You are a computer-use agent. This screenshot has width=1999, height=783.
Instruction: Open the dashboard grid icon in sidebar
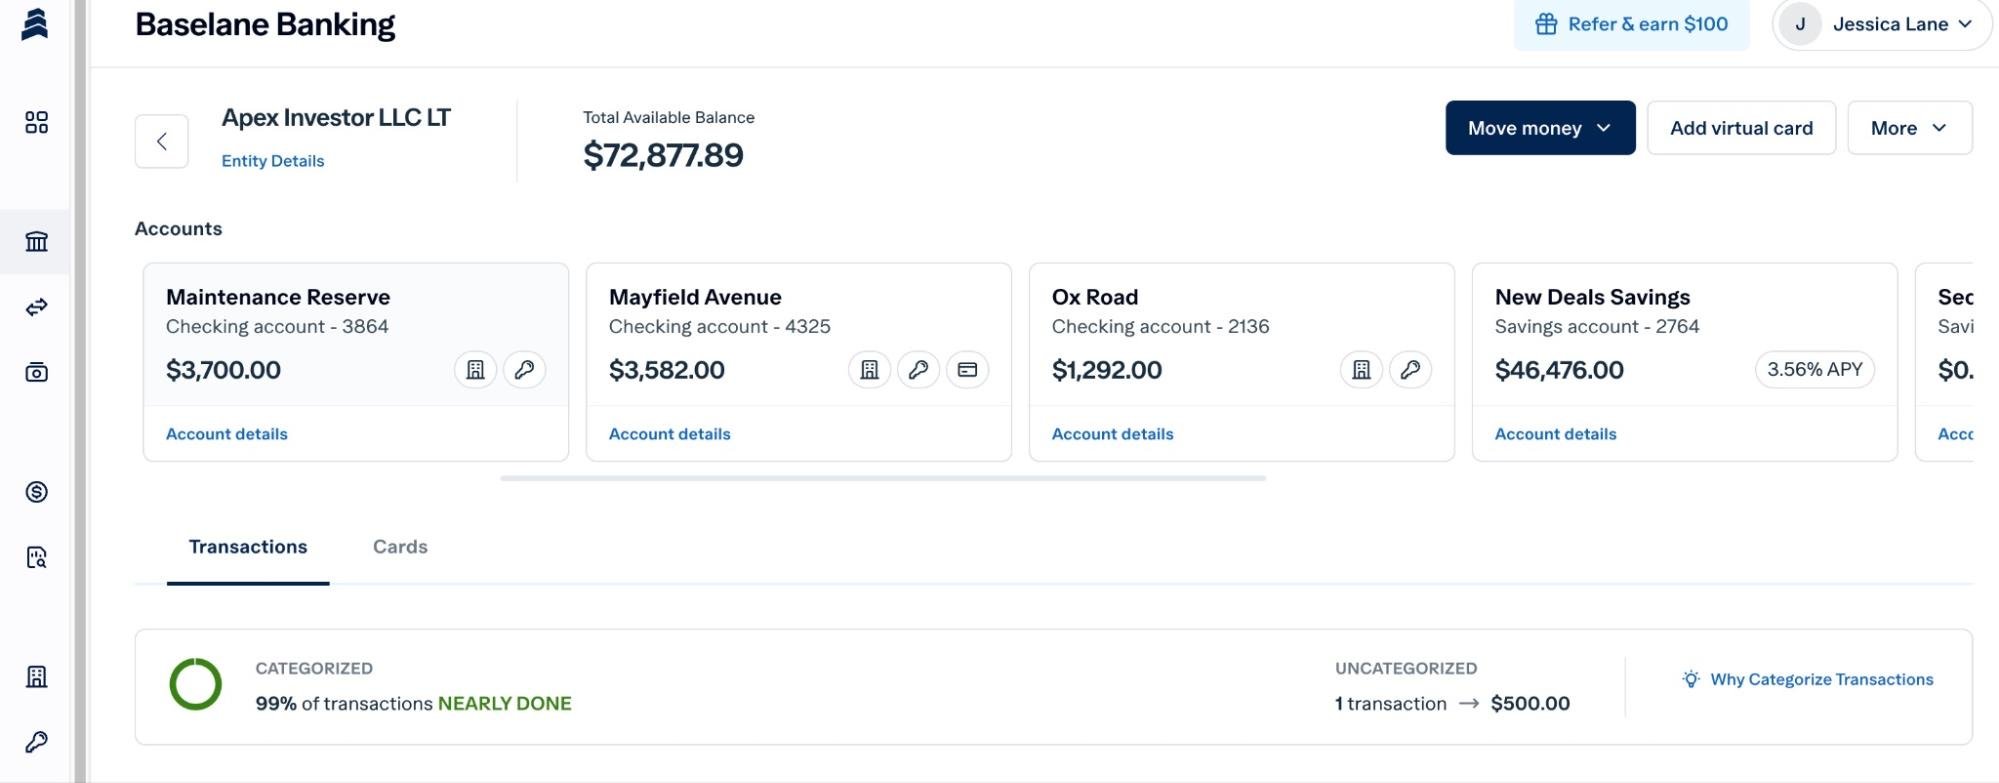(36, 122)
